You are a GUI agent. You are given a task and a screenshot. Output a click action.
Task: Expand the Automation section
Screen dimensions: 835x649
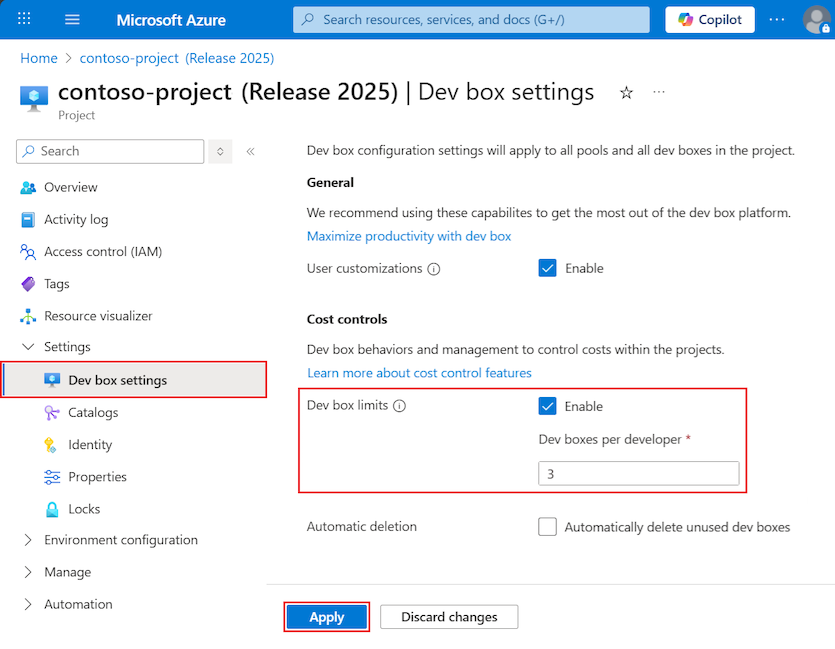[x=28, y=604]
